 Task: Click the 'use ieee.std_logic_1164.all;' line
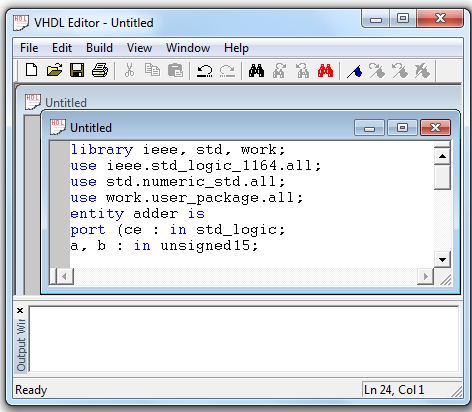196,165
